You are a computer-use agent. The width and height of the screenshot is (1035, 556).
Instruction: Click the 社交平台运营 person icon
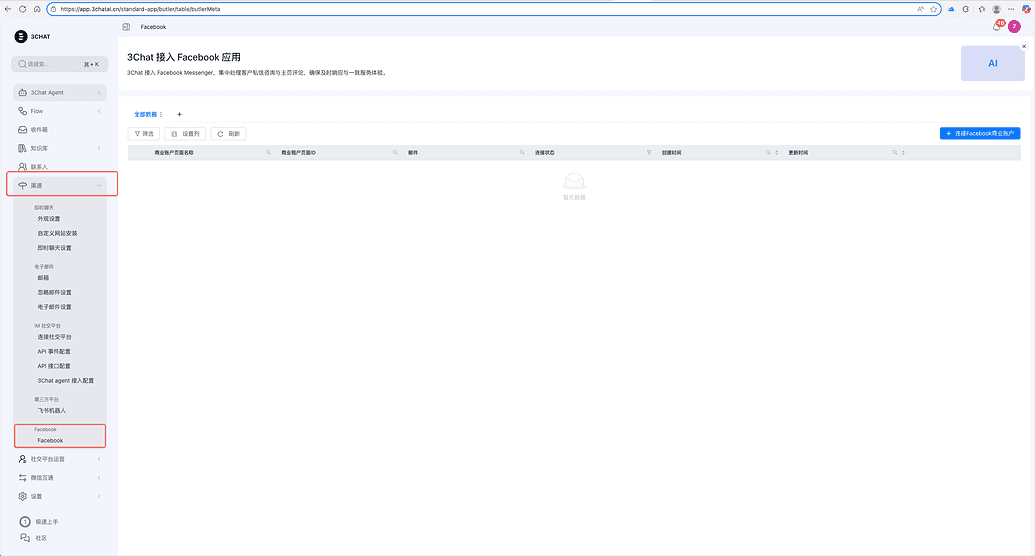pyautogui.click(x=22, y=459)
